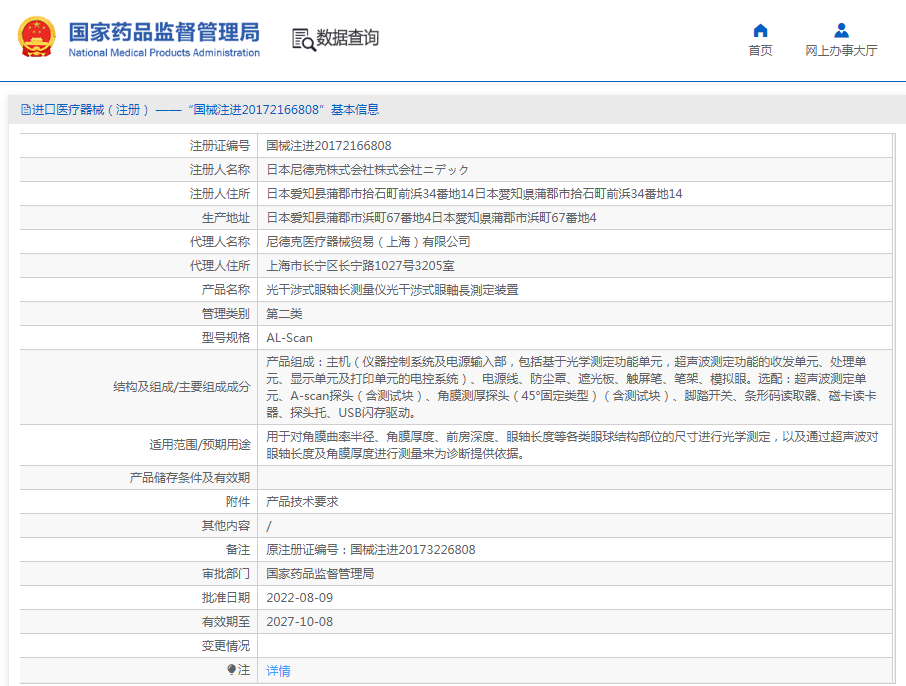Screen dimensions: 906x686
Task: Click the 数据查询 magnifier document icon
Action: click(303, 39)
